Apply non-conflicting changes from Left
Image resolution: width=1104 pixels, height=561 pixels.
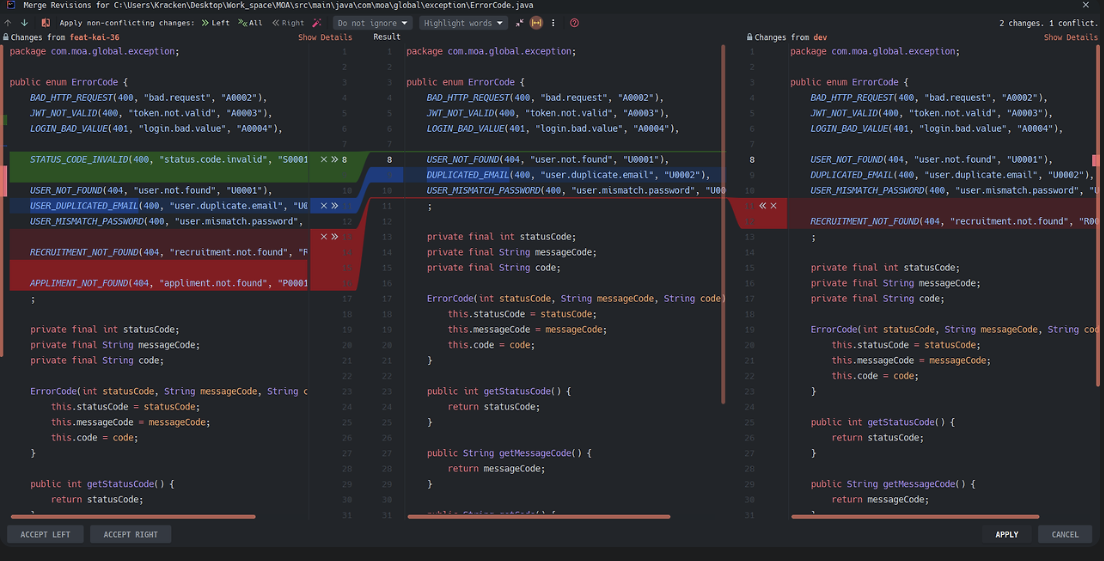(x=215, y=23)
